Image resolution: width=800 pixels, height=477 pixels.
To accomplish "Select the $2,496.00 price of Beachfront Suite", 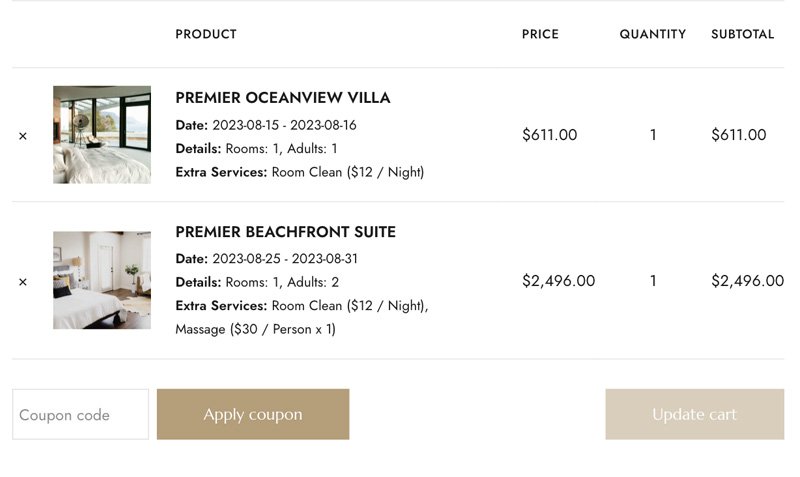I will point(558,281).
